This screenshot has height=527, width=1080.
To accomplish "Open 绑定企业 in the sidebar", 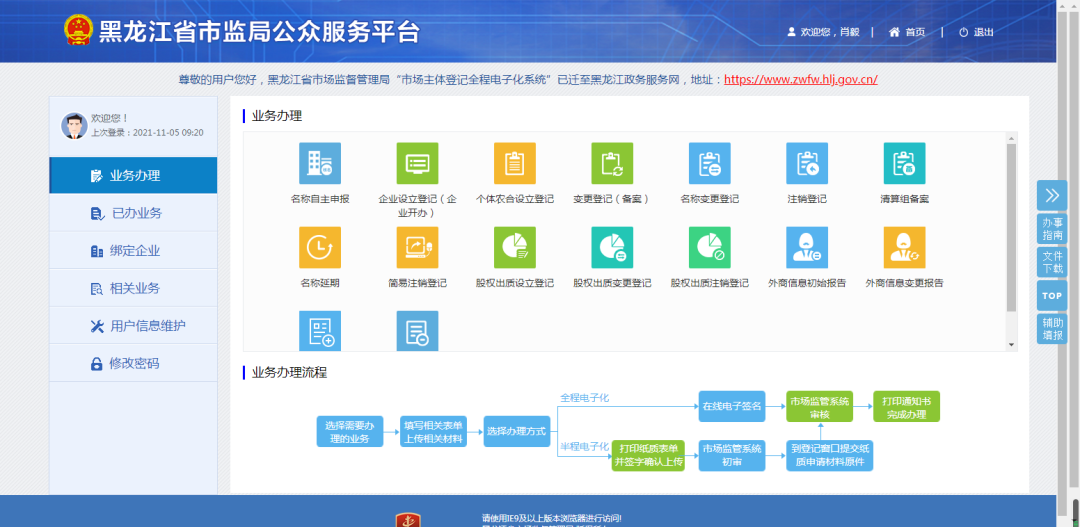I will [133, 251].
